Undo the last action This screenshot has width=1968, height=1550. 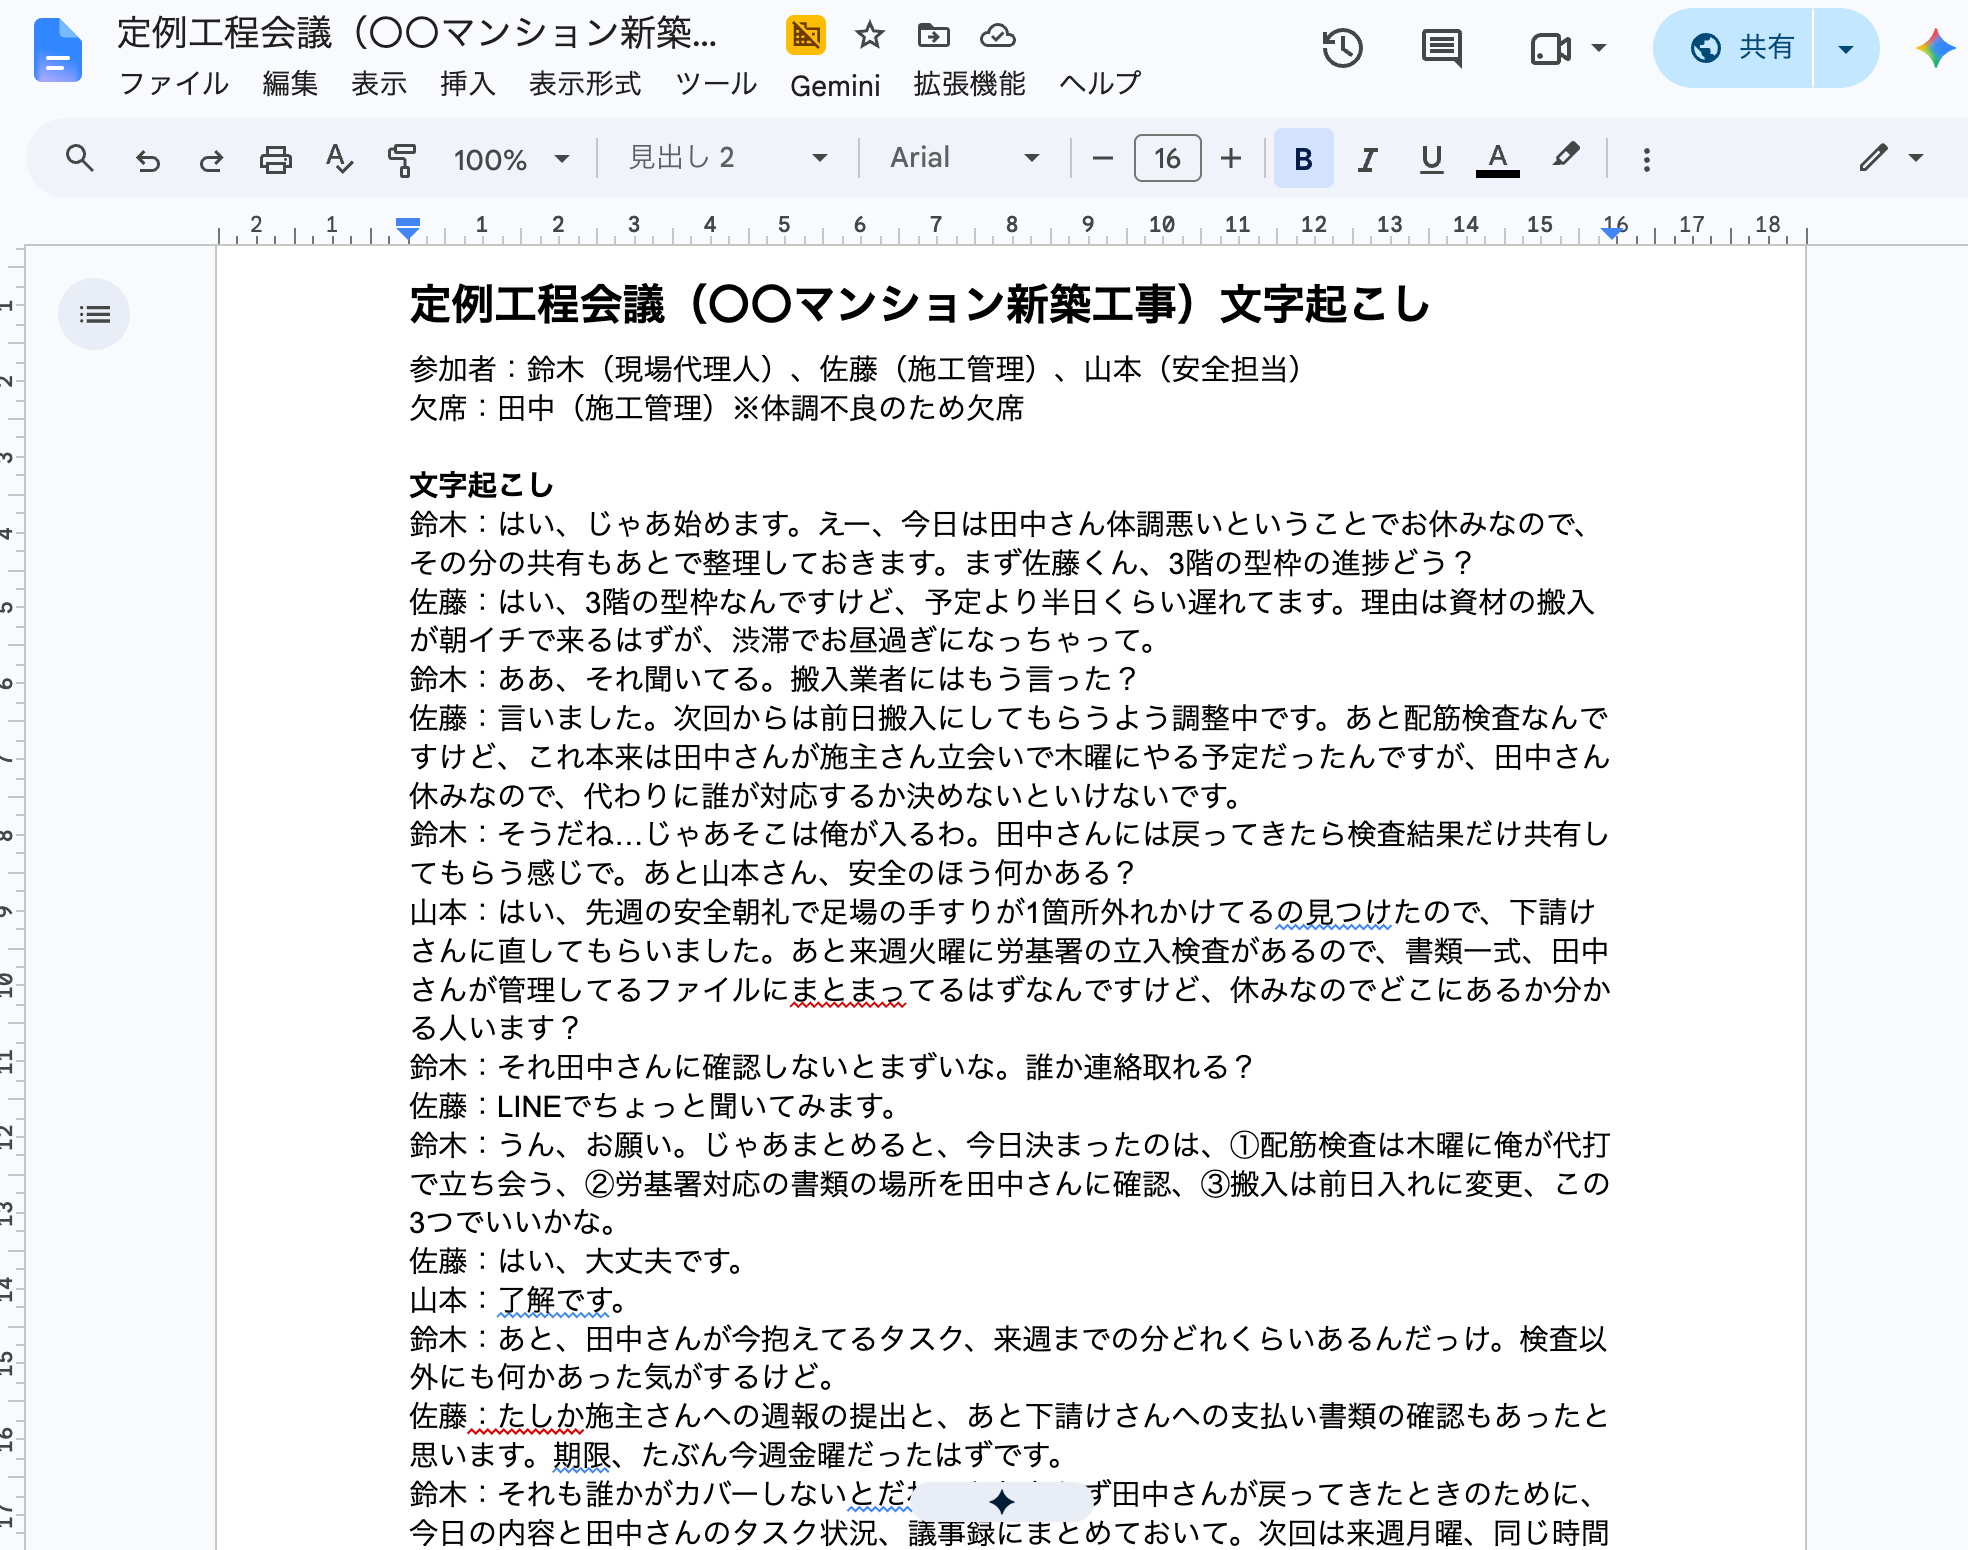148,159
